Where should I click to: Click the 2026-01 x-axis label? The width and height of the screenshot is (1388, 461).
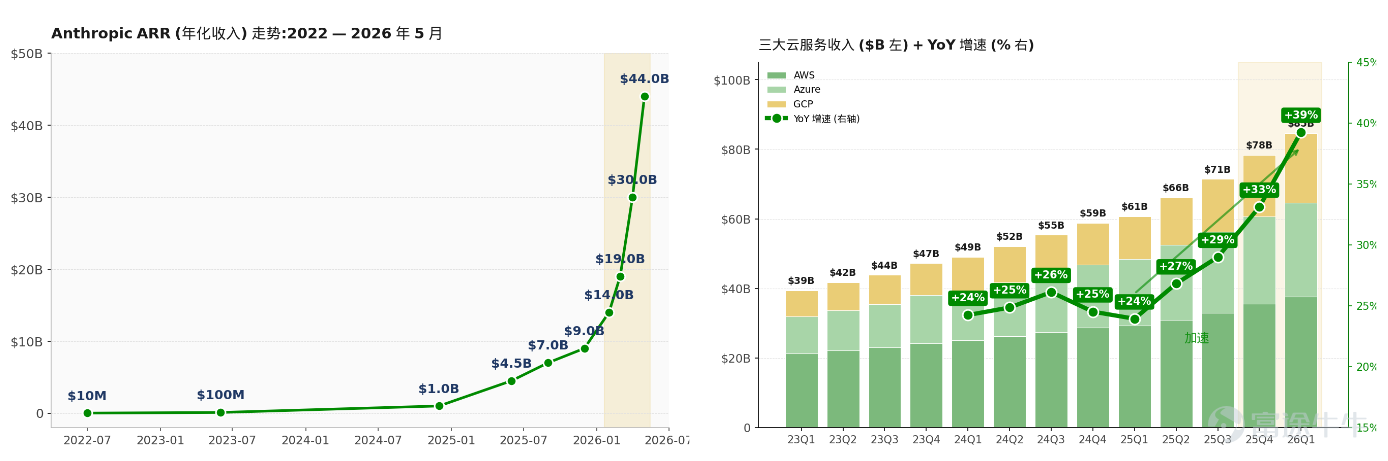596,440
